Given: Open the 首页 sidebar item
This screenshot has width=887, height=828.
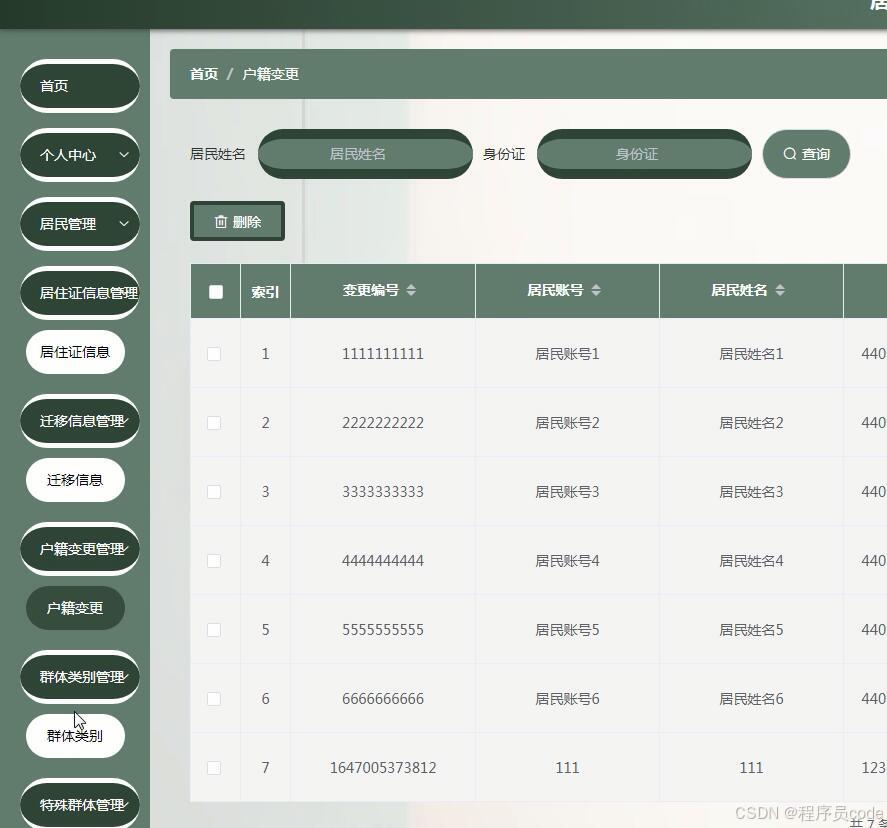Looking at the screenshot, I should (80, 86).
